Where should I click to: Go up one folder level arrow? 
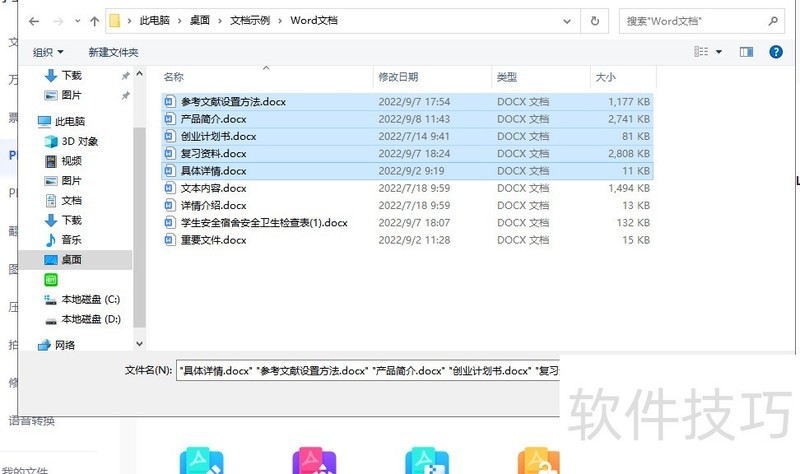pos(94,21)
